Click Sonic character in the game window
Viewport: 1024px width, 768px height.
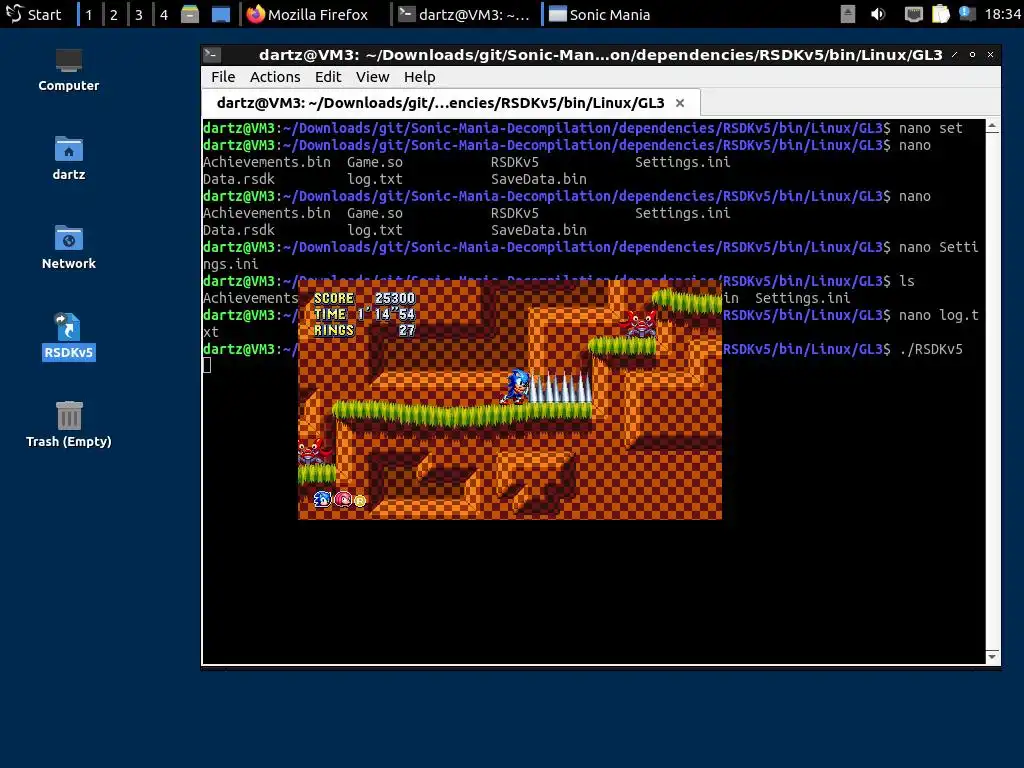[x=515, y=387]
